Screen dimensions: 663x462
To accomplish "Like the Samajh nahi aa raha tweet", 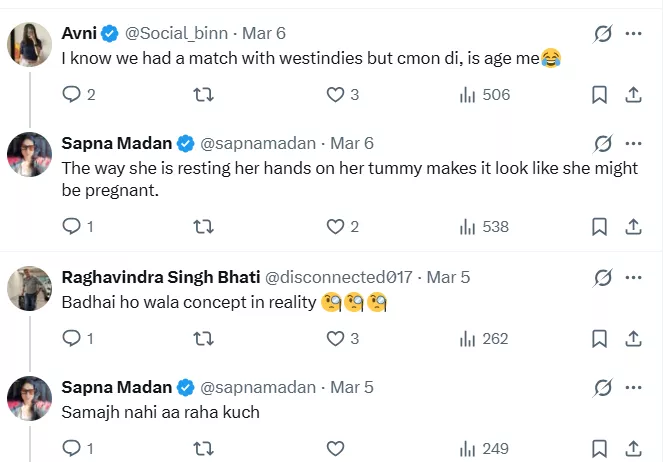I will (x=336, y=449).
